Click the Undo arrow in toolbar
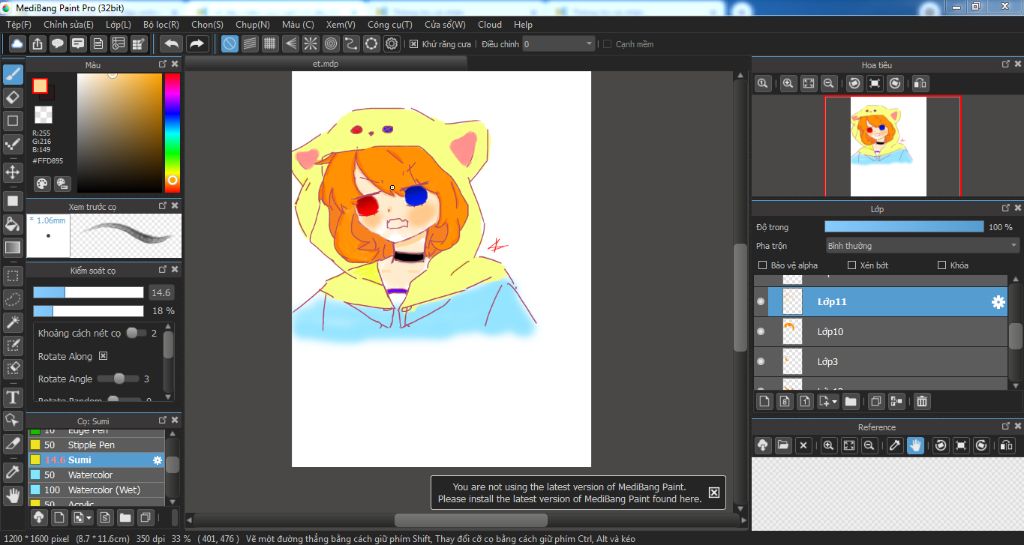Viewport: 1024px width, 545px height. (172, 44)
